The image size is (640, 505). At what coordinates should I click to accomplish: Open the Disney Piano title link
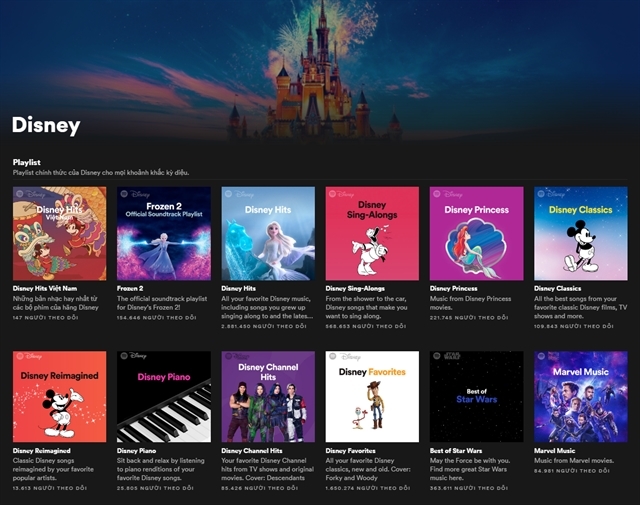pos(136,451)
